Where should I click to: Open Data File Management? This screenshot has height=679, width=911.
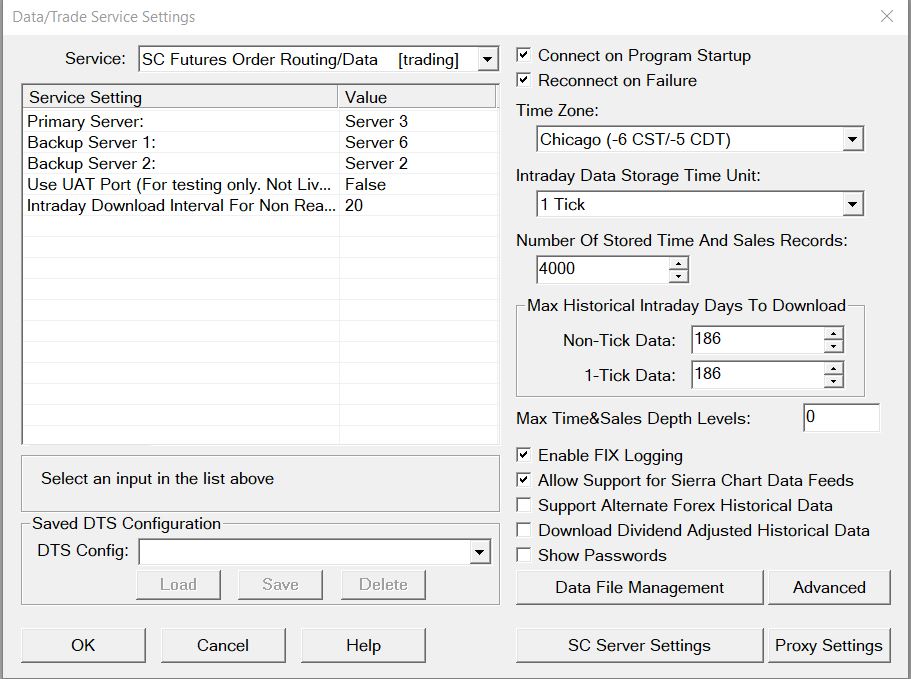[639, 587]
